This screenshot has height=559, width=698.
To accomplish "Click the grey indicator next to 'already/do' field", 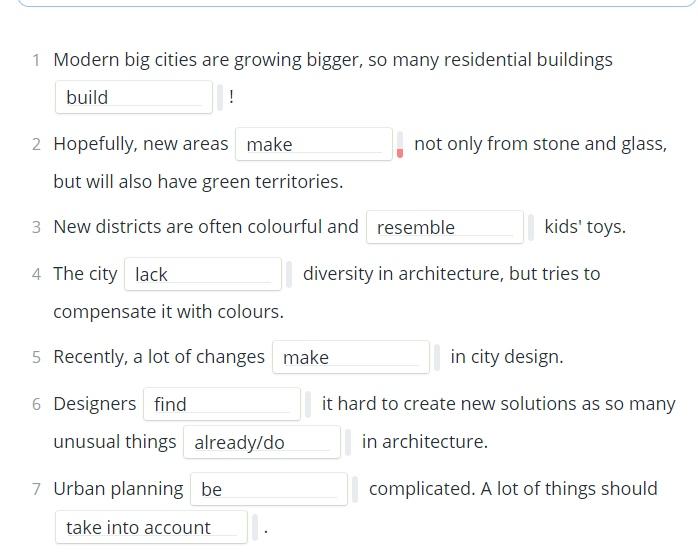I will [x=348, y=443].
